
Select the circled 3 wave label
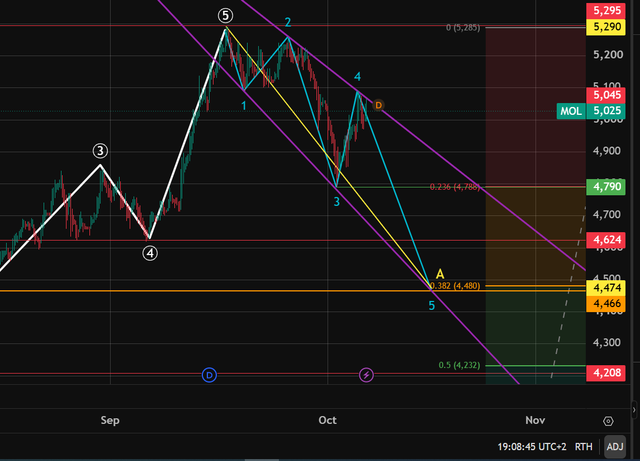[x=100, y=151]
